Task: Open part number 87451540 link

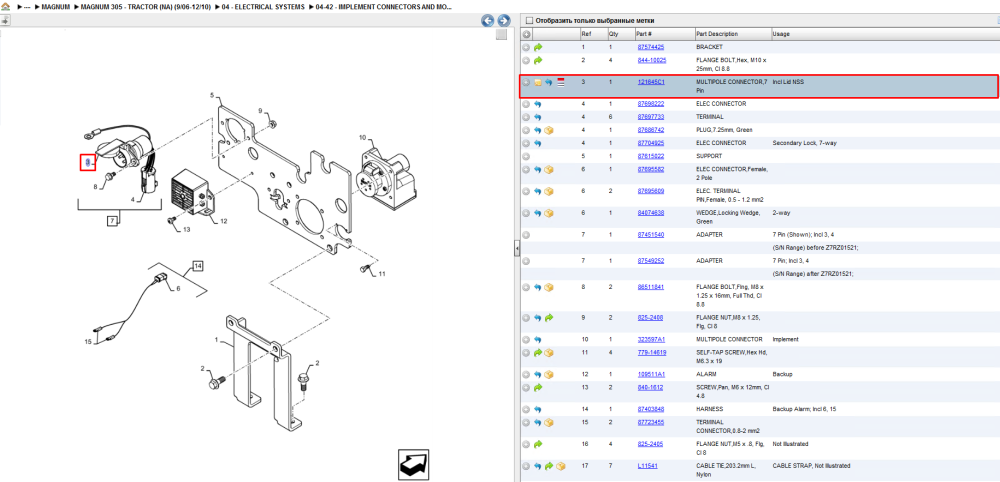Action: pyautogui.click(x=651, y=235)
